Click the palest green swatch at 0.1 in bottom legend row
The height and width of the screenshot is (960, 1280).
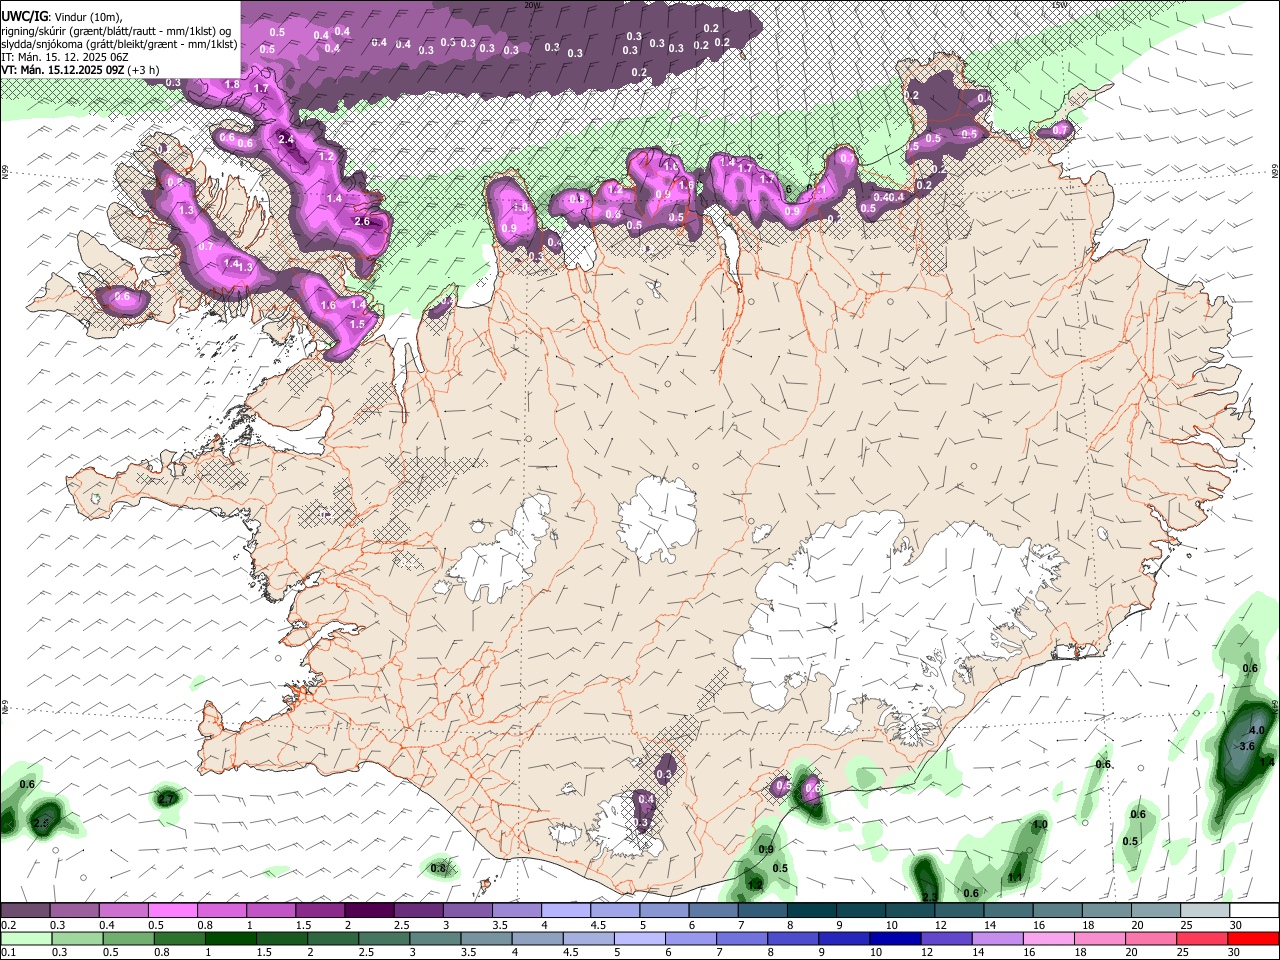[25, 938]
